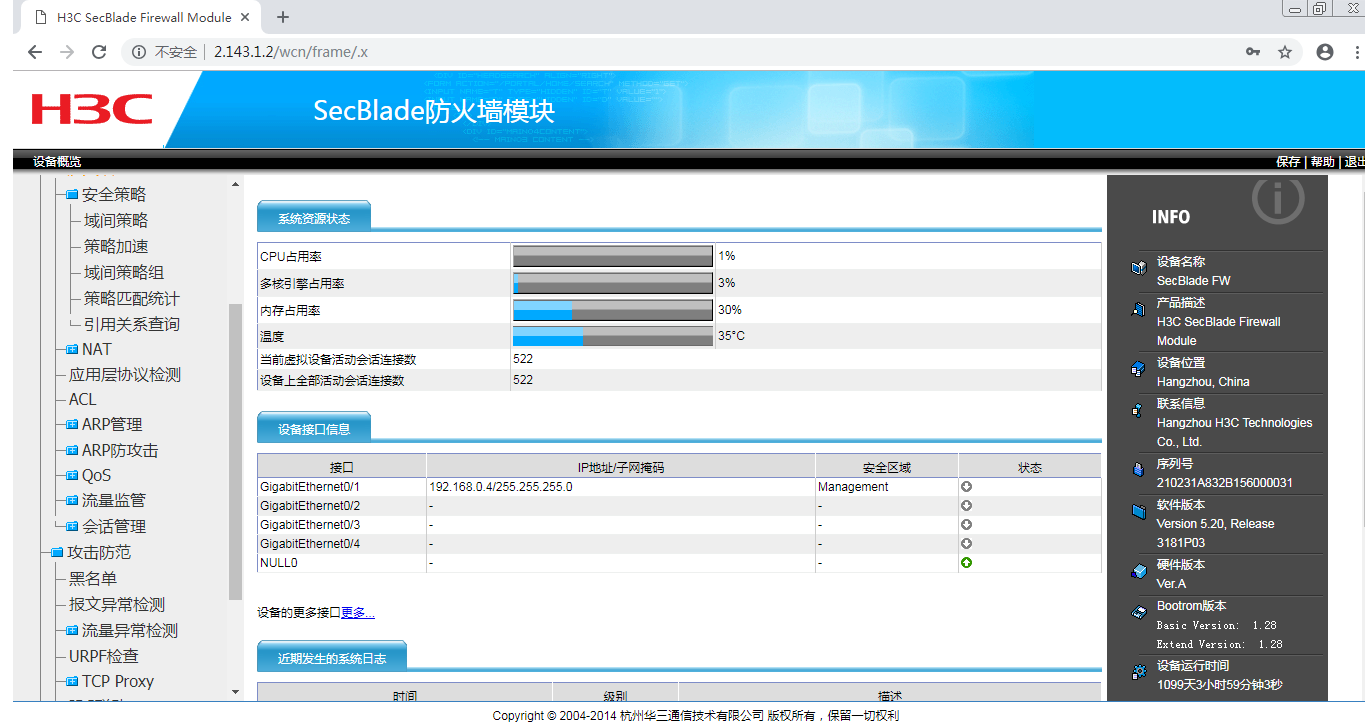Open 策略加速 in the navigation tree
The height and width of the screenshot is (728, 1365).
tap(116, 246)
